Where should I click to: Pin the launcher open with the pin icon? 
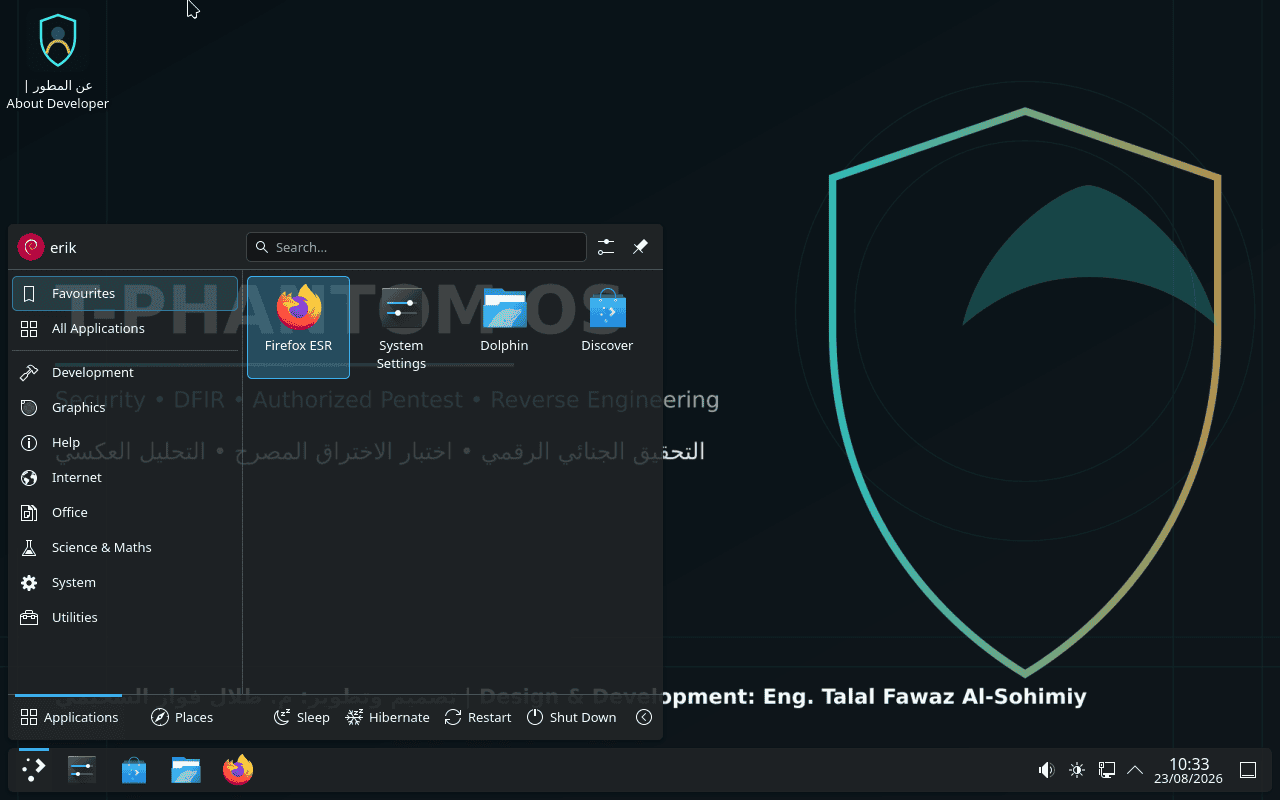click(641, 247)
